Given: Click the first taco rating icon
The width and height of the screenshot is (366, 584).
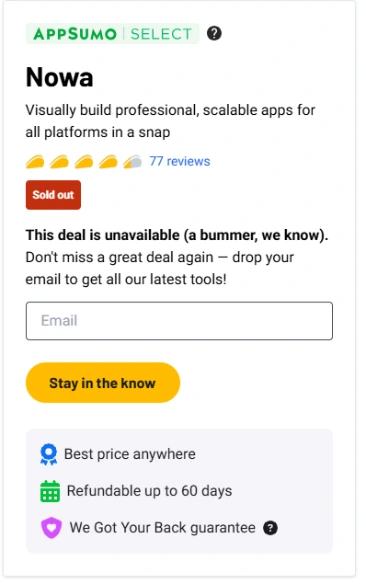Looking at the screenshot, I should [x=35, y=162].
